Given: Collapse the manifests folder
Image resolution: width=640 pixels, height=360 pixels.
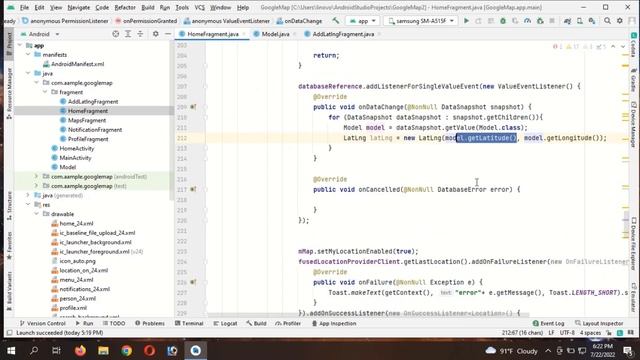Looking at the screenshot, I should click(x=28, y=55).
